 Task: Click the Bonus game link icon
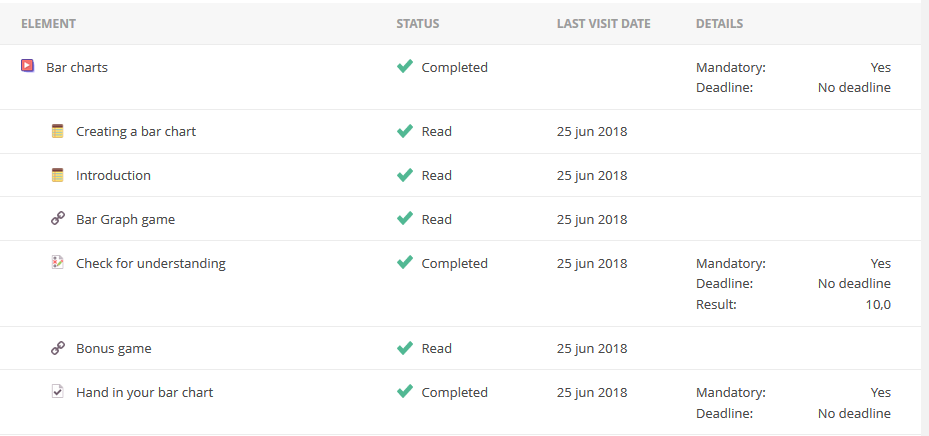(58, 348)
